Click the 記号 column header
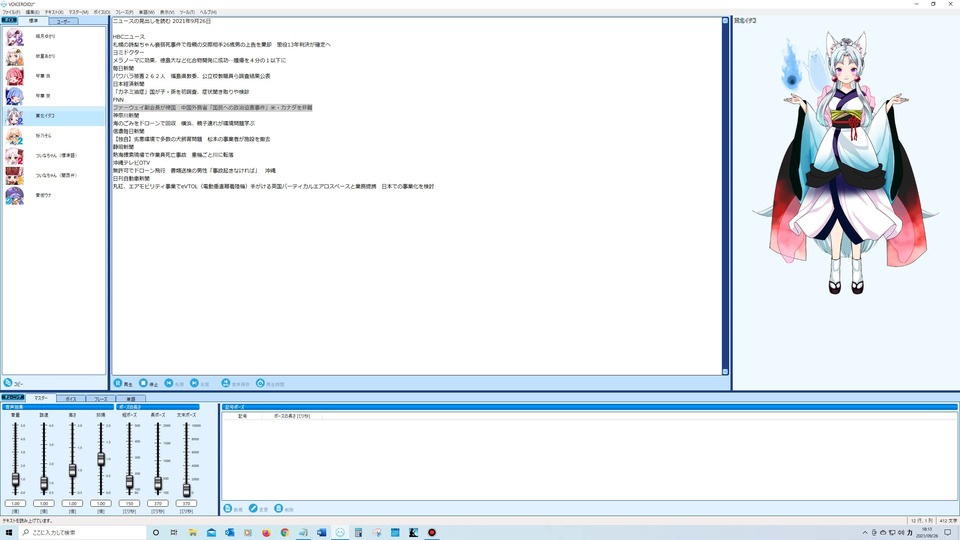Viewport: 960px width, 540px height. click(242, 416)
